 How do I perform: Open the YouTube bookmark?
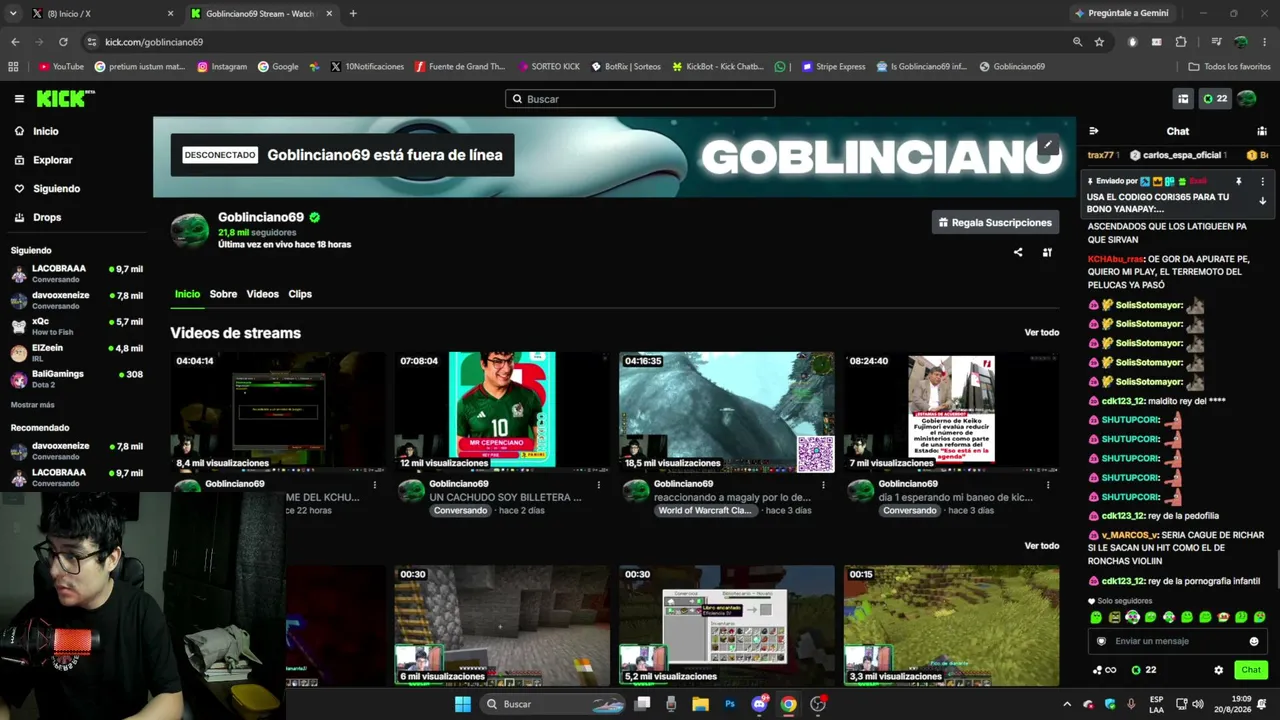(x=61, y=67)
